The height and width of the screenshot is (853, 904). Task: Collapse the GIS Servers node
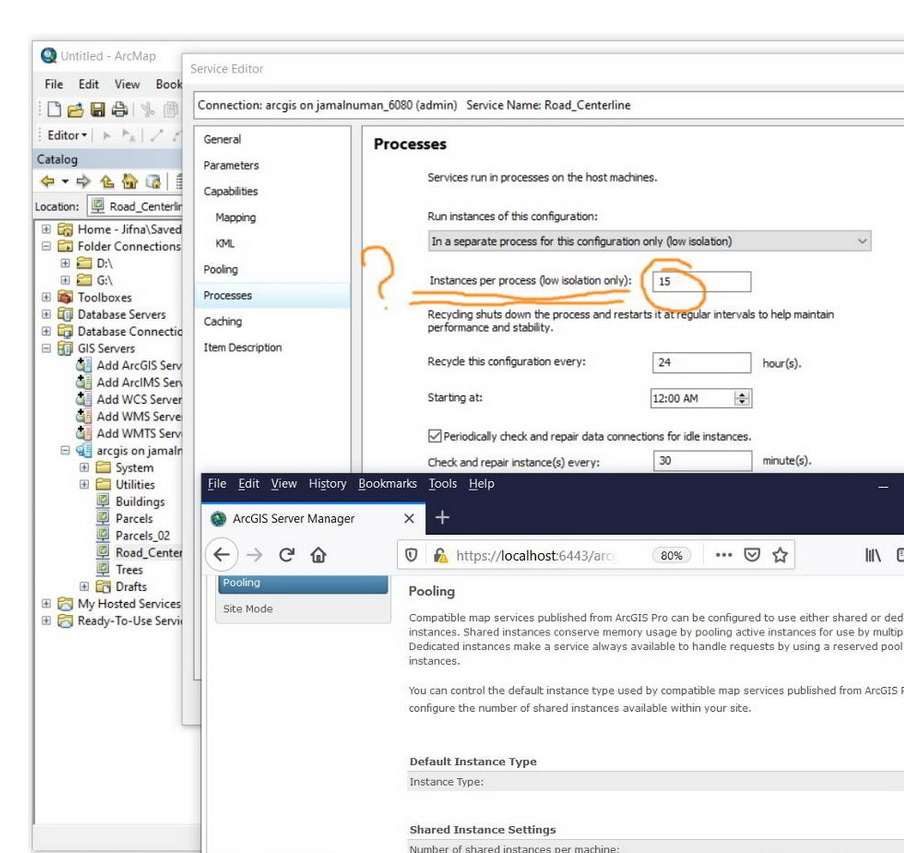(x=46, y=348)
